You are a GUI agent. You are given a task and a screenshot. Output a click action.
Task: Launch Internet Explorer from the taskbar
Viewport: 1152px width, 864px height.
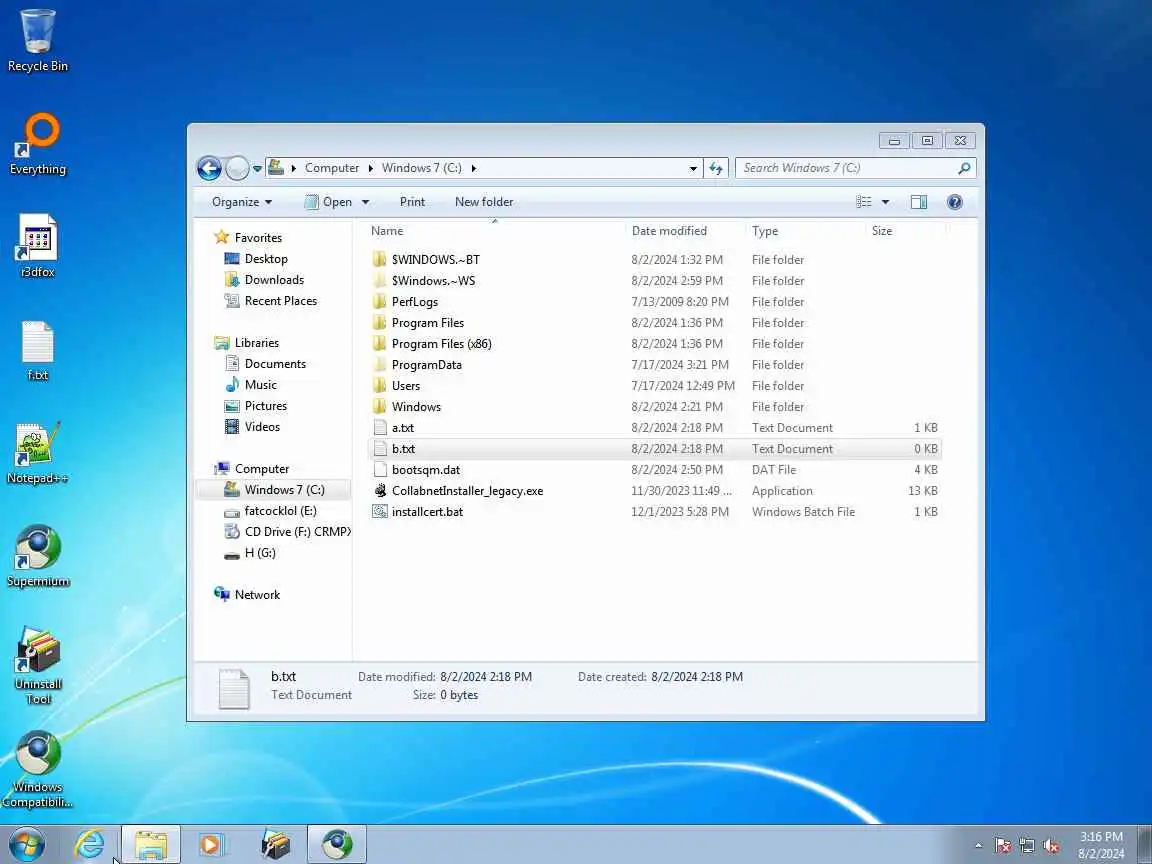point(90,844)
